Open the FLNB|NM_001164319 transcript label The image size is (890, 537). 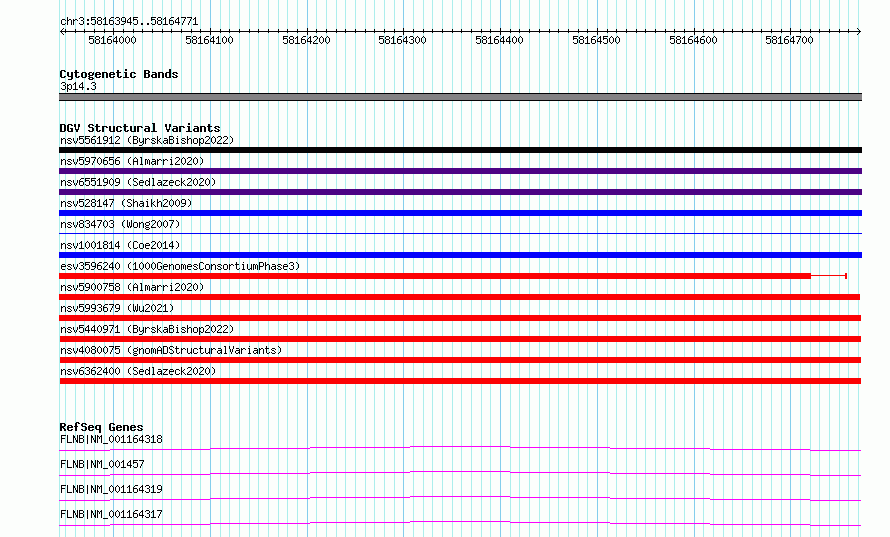tap(111, 489)
